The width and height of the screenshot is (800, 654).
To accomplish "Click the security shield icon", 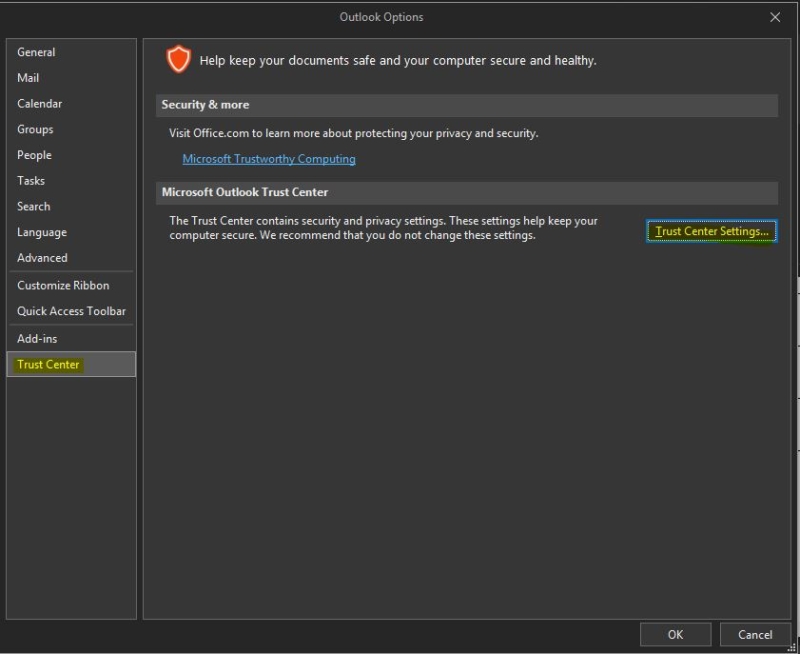I will click(x=178, y=59).
